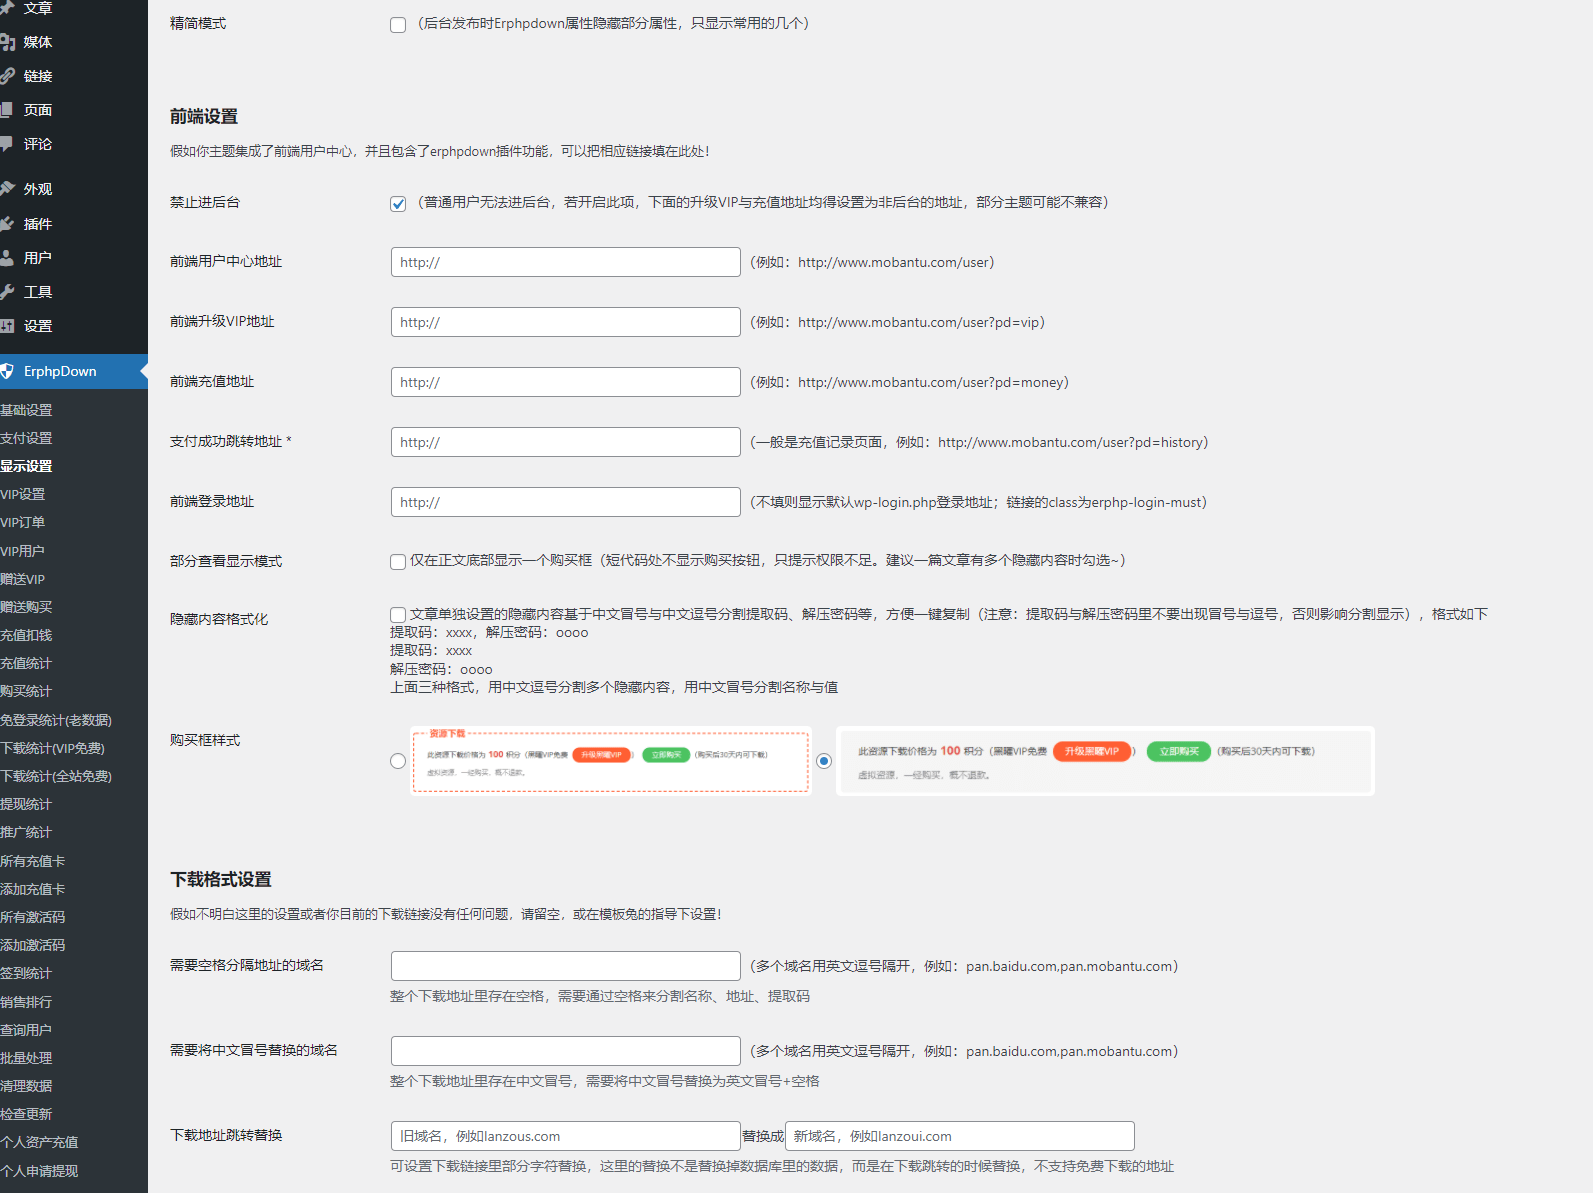Click the 工具 (Tools) wrench icon
This screenshot has height=1193, width=1593.
pos(7,292)
